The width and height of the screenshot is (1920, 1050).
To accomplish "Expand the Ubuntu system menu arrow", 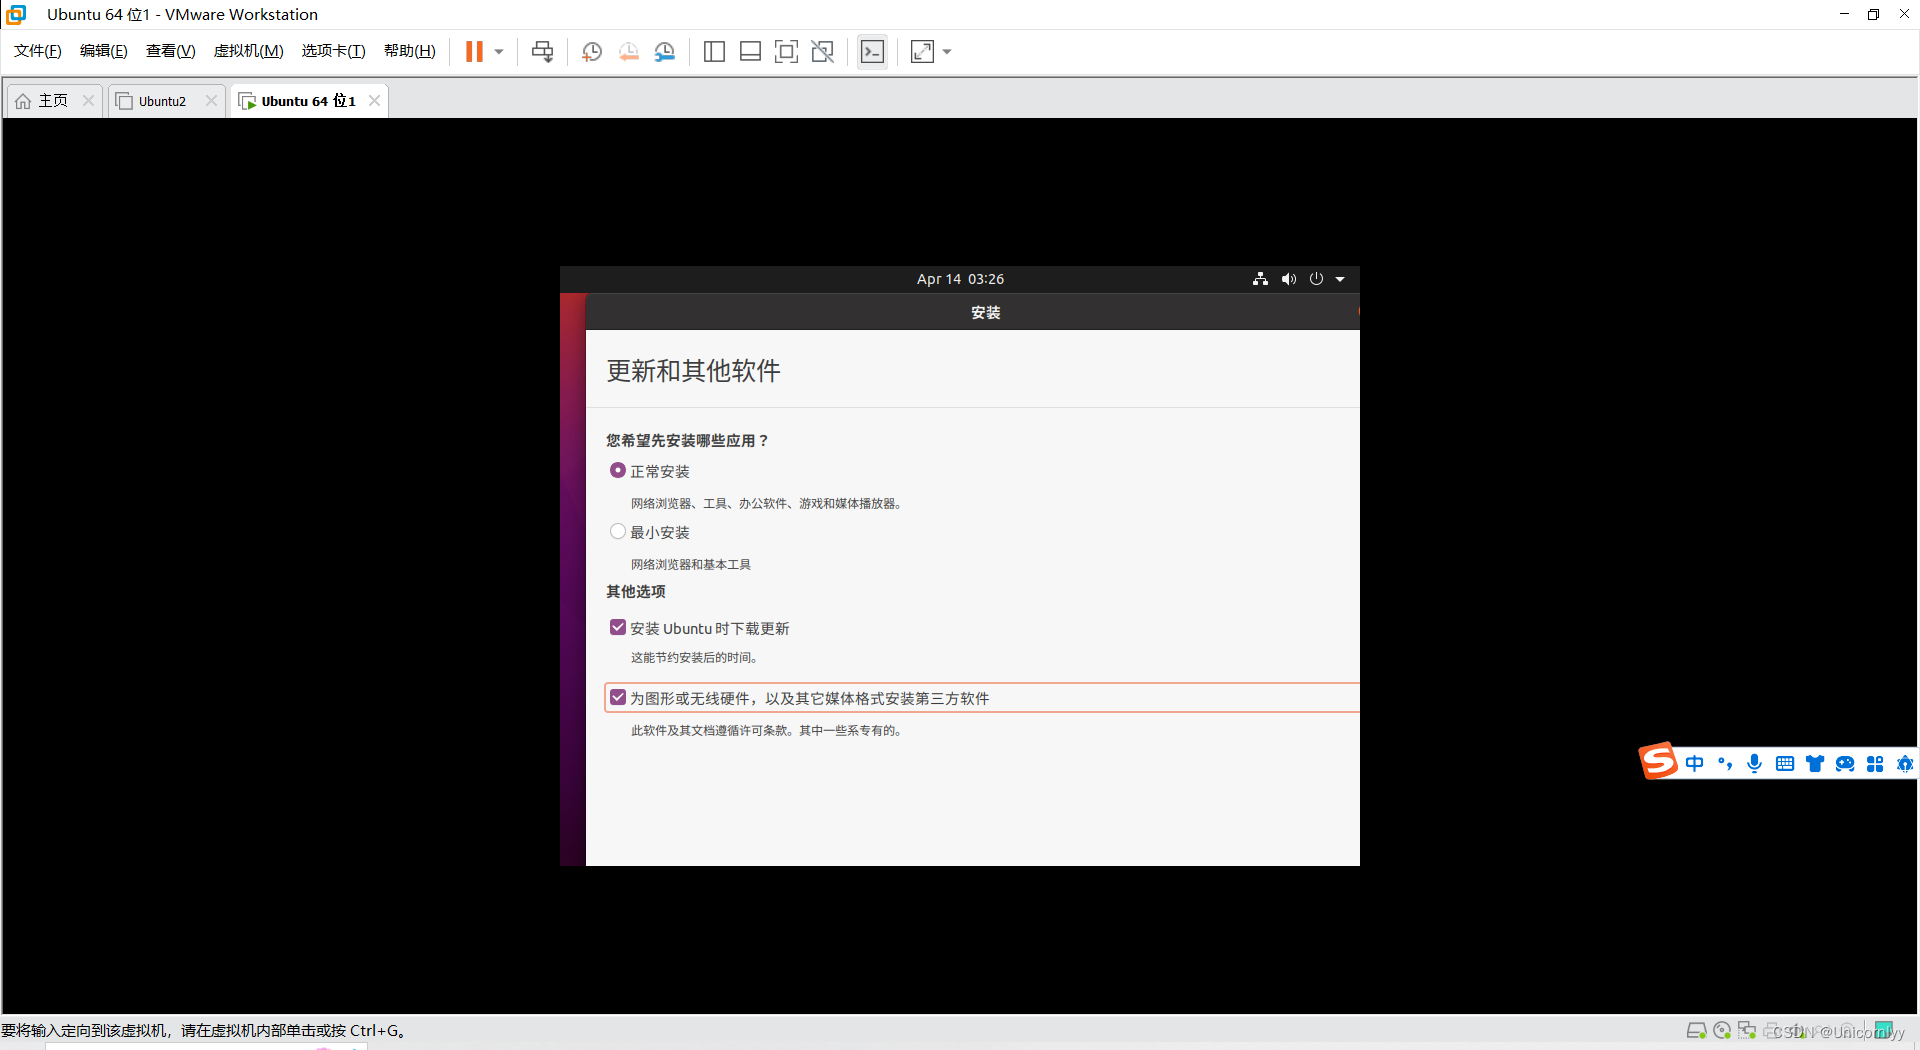I will pyautogui.click(x=1340, y=279).
